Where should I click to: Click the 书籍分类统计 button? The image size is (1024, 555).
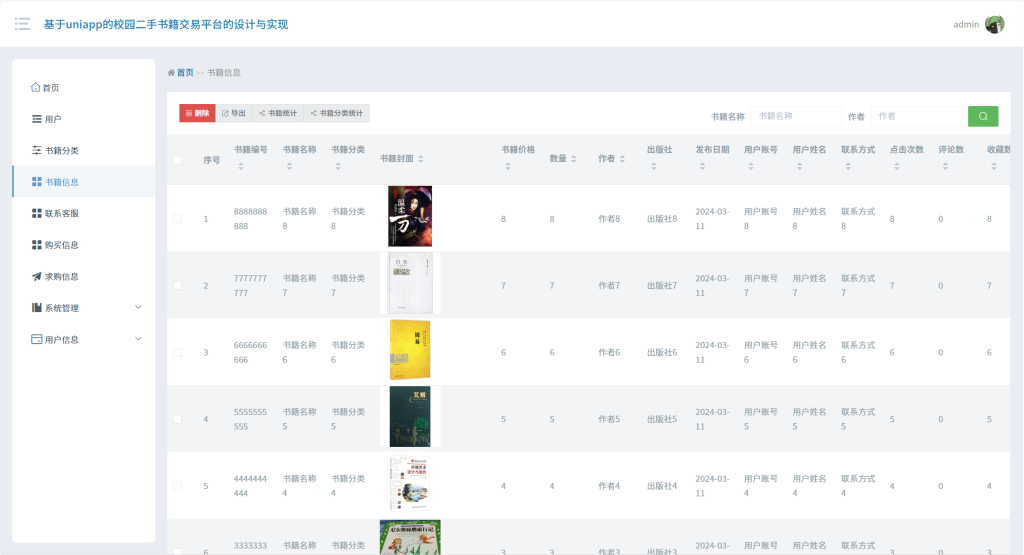[336, 113]
